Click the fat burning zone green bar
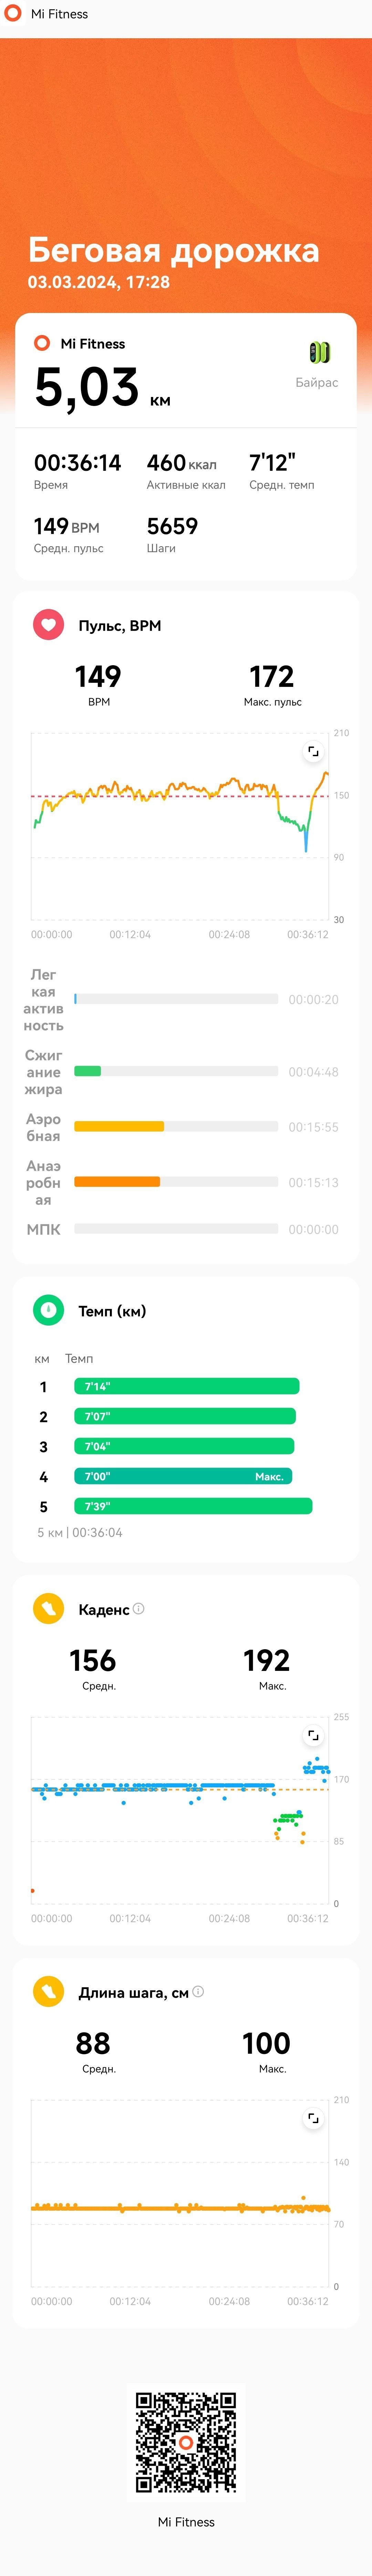 [88, 1071]
